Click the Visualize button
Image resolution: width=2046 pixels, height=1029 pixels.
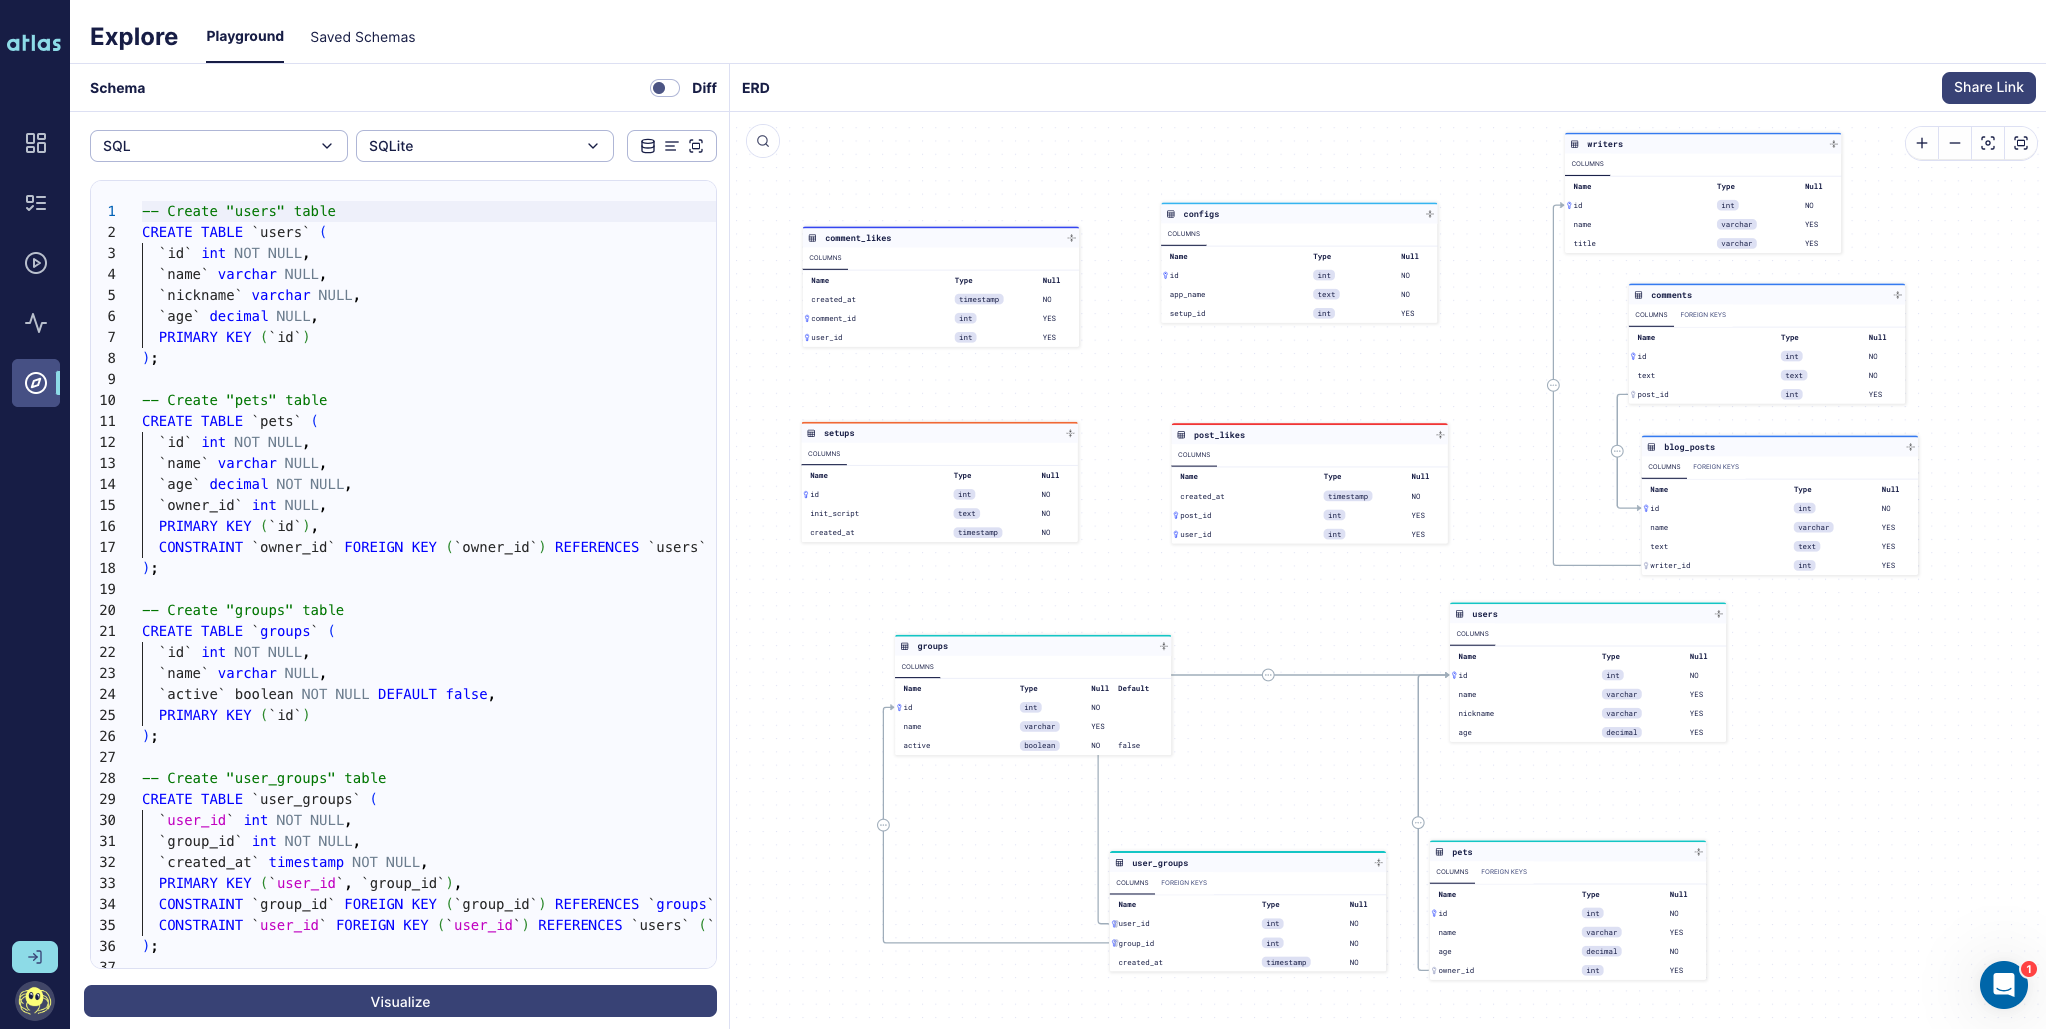(x=400, y=1001)
